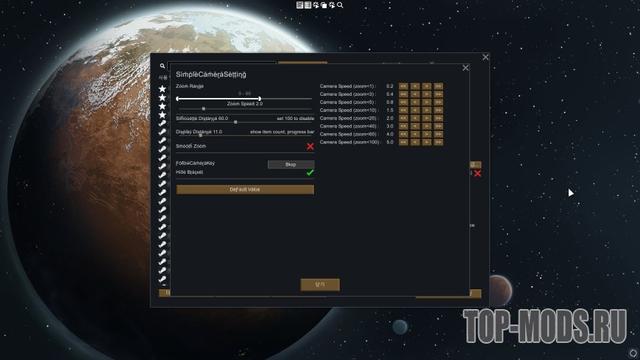
Task: Click the bottom center close button of dialog
Action: point(320,284)
